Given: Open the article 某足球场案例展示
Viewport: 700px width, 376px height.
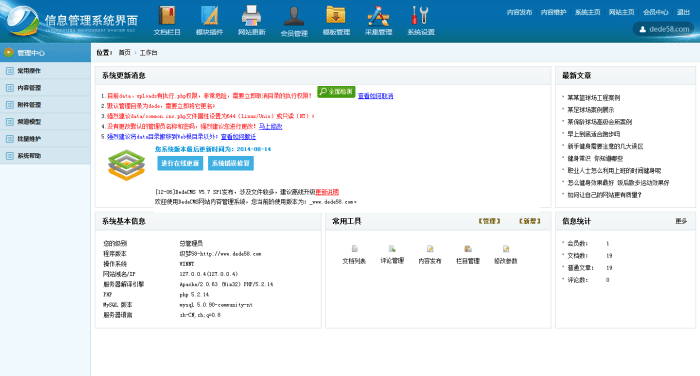Looking at the screenshot, I should pyautogui.click(x=591, y=109).
